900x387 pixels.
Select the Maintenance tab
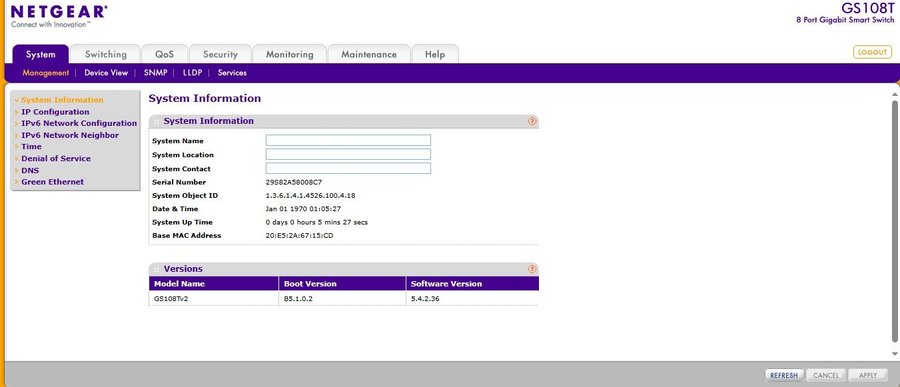pos(368,54)
